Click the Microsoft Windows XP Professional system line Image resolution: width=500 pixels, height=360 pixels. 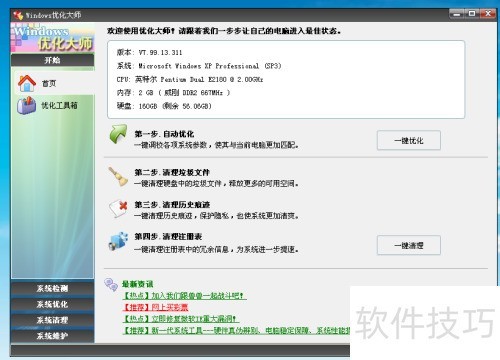tap(199, 66)
